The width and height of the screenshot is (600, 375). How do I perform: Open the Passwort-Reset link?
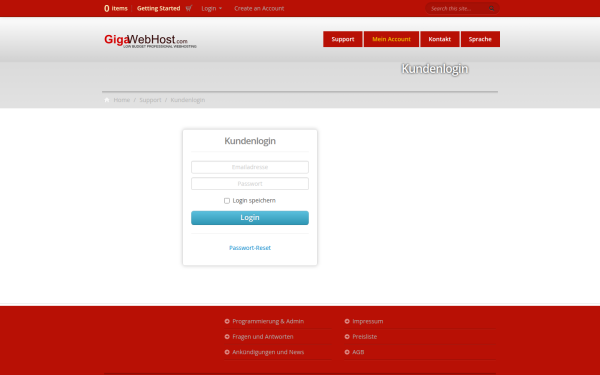pos(250,248)
